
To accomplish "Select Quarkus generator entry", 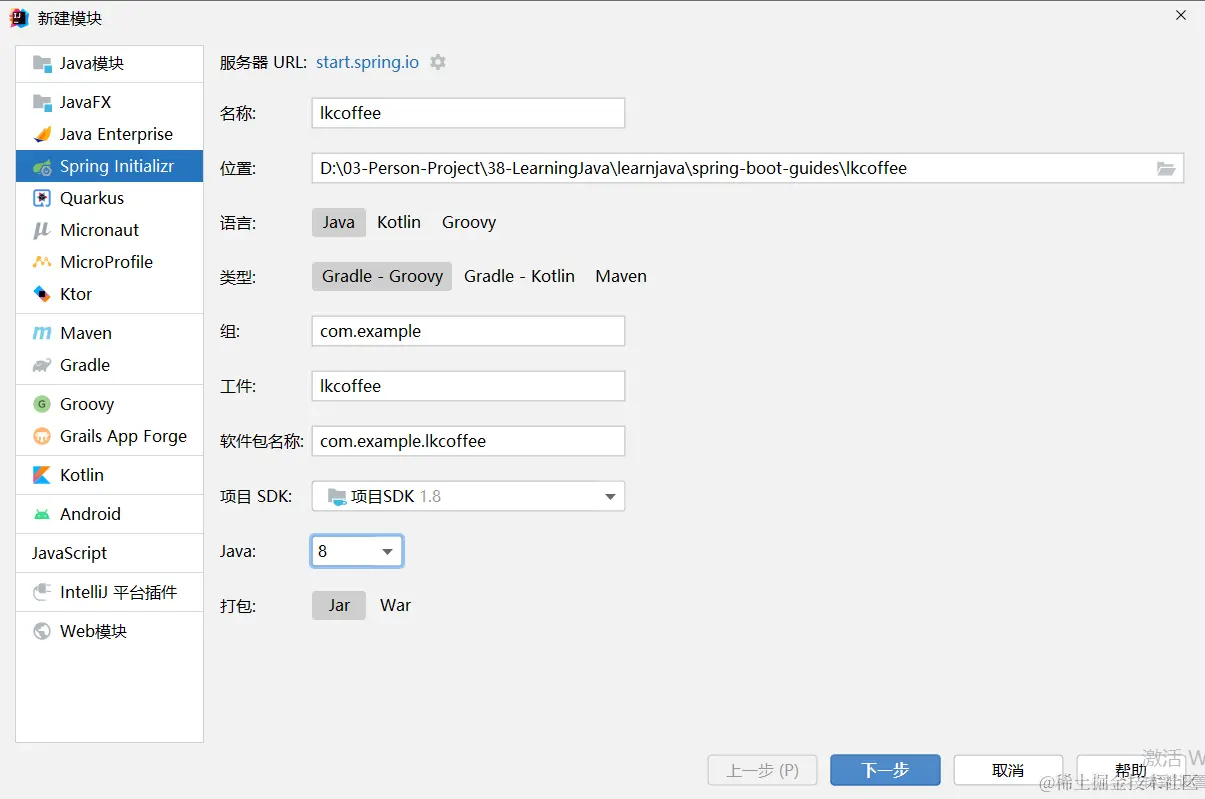I will (109, 198).
